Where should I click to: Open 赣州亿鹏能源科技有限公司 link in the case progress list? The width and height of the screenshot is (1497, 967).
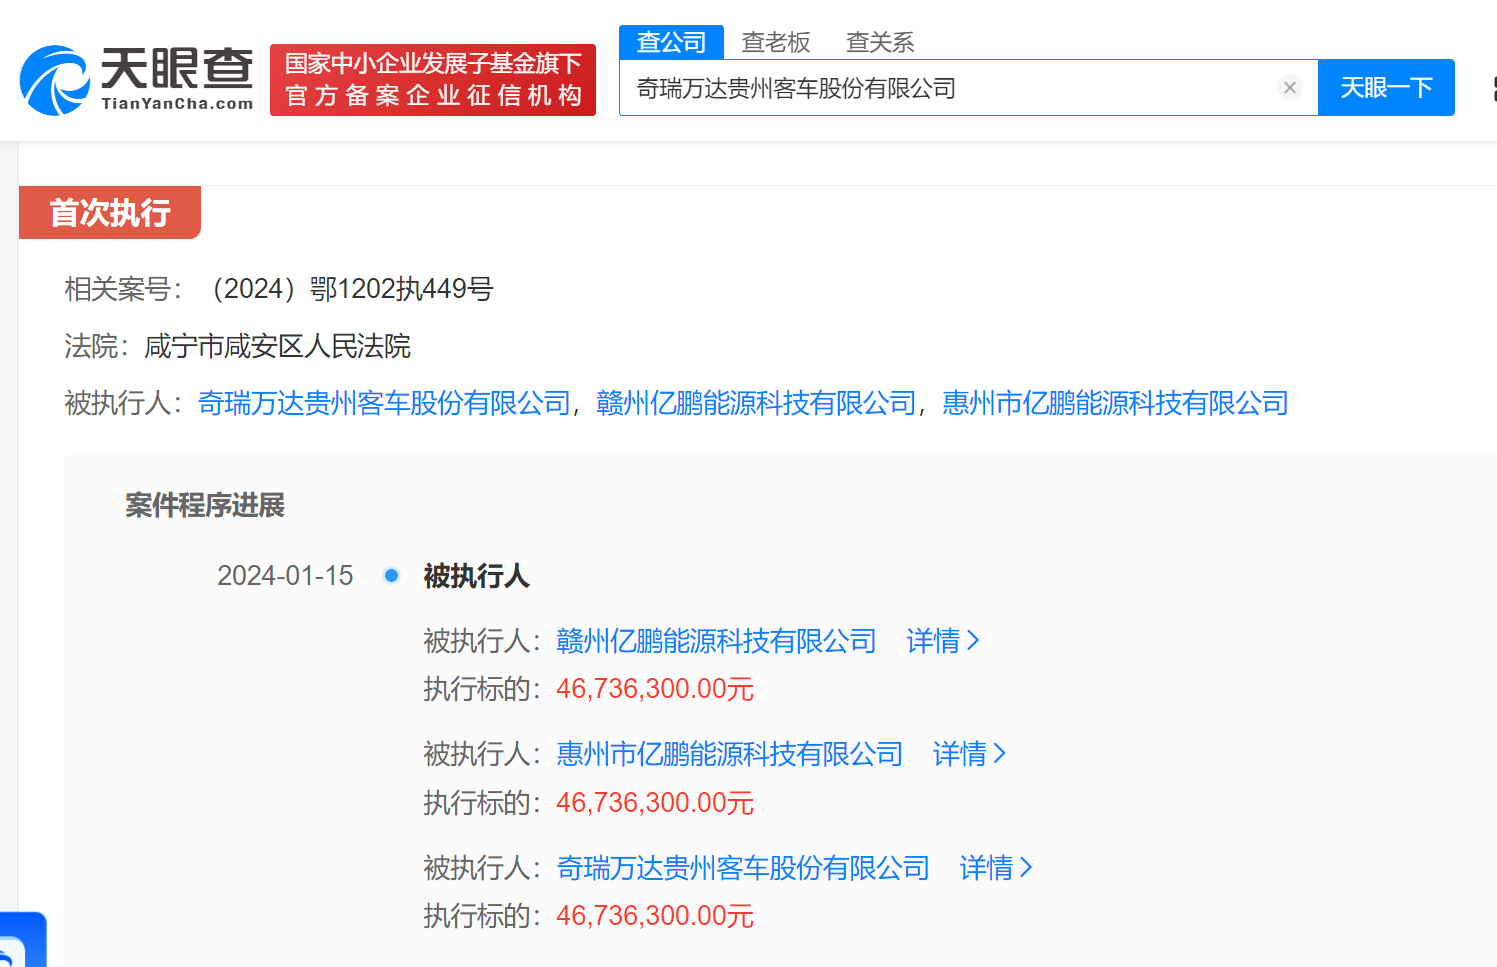[x=716, y=641]
